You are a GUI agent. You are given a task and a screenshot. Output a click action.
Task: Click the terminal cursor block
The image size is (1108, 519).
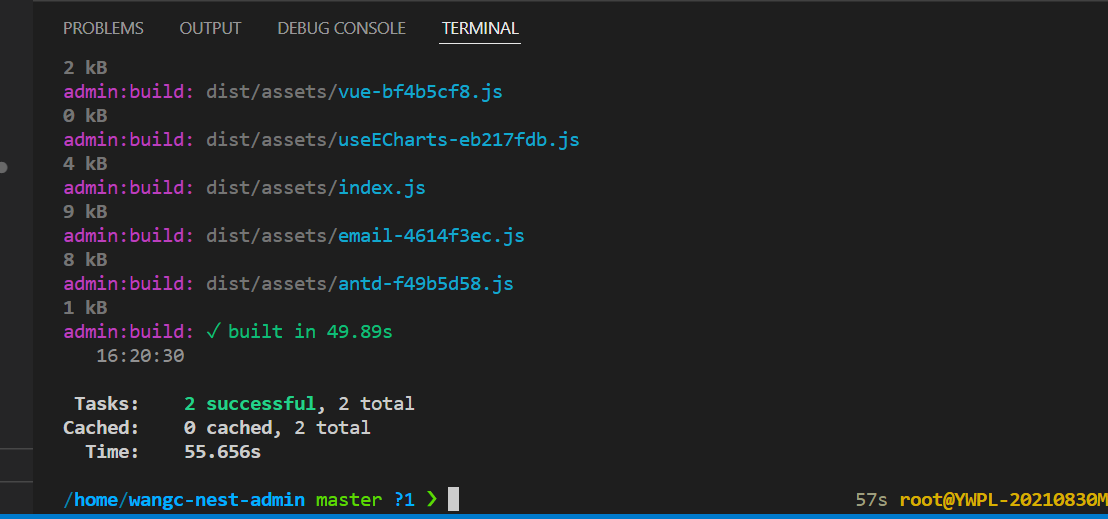pyautogui.click(x=454, y=499)
